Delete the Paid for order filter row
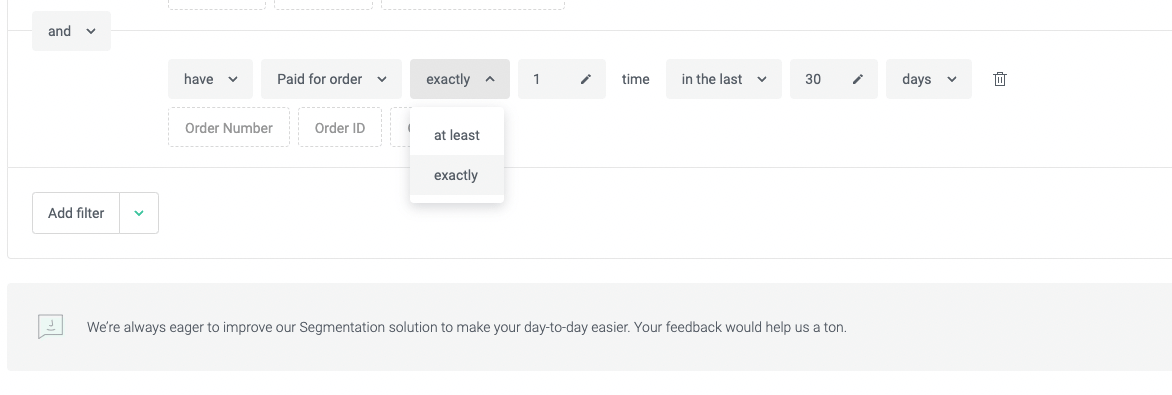The width and height of the screenshot is (1172, 395). pos(999,79)
